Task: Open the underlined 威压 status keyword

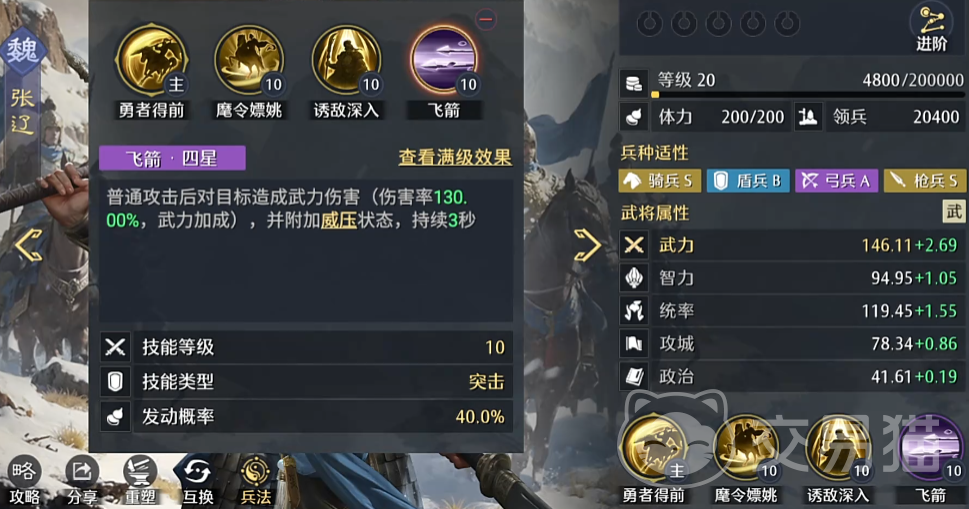Action: [339, 221]
